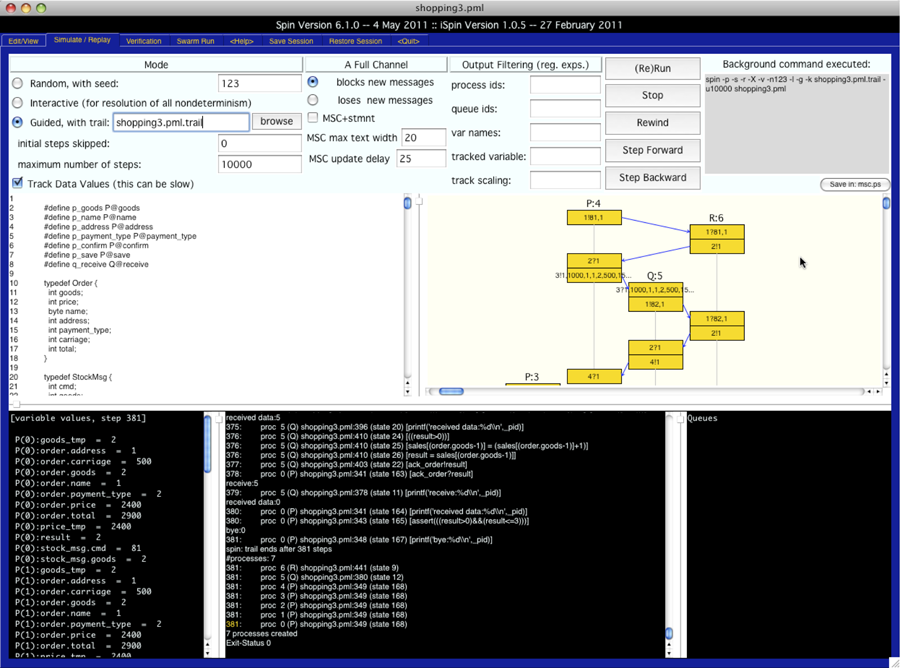Click the "1?82,1" box in the chart
Image resolution: width=900 pixels, height=668 pixels.
coord(717,319)
